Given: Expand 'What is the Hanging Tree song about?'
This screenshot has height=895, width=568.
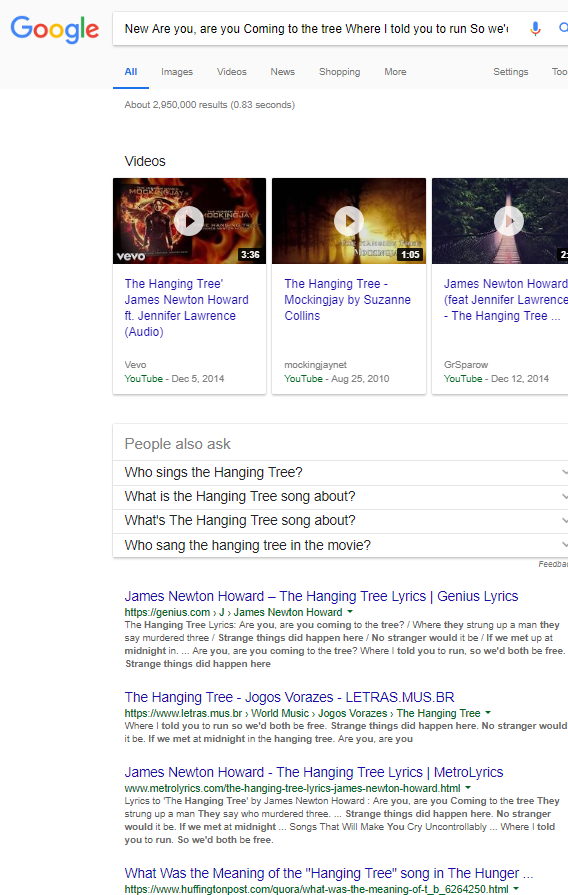Looking at the screenshot, I should (340, 497).
